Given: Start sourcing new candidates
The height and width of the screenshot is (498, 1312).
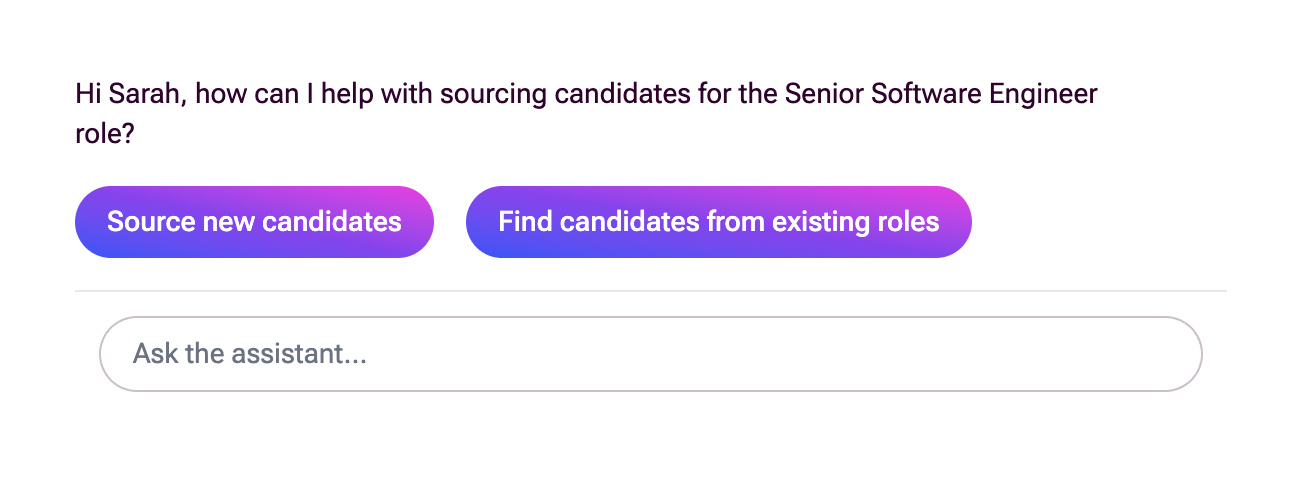Looking at the screenshot, I should pyautogui.click(x=254, y=222).
